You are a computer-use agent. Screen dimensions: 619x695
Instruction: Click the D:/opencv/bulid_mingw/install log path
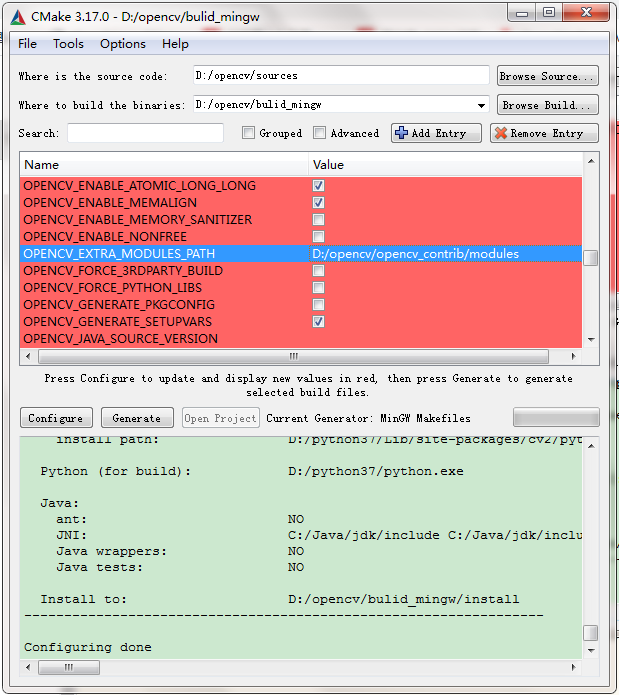[403, 599]
